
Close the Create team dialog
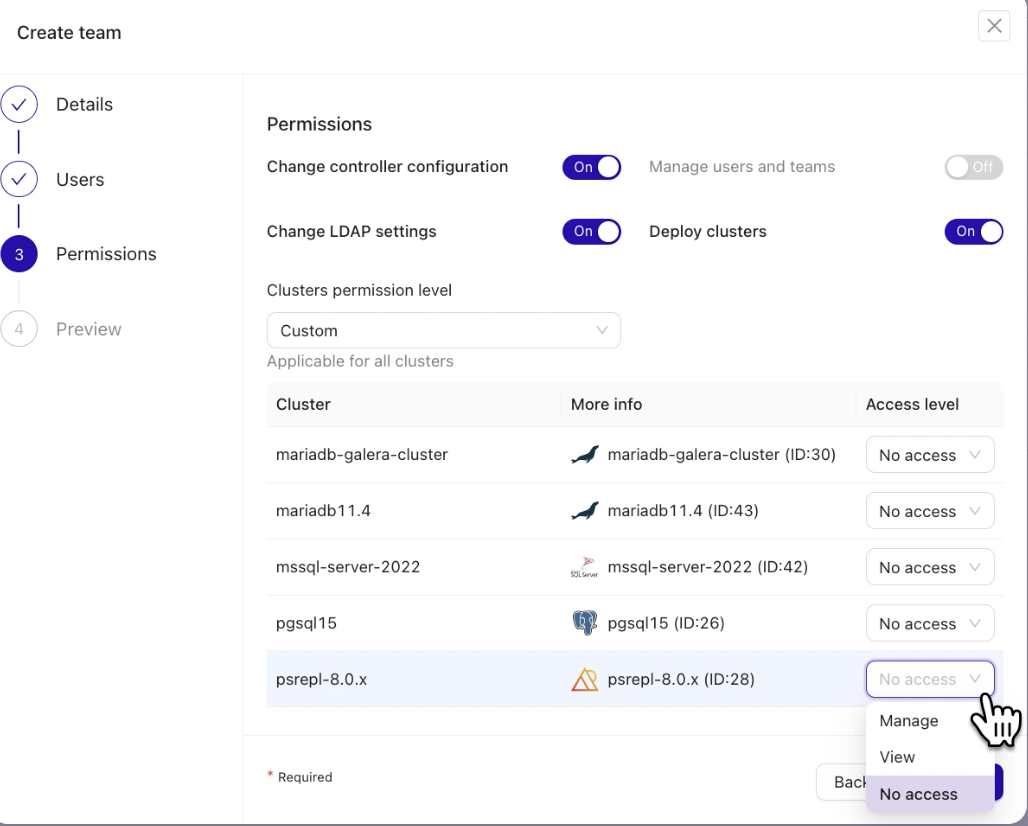click(x=994, y=27)
